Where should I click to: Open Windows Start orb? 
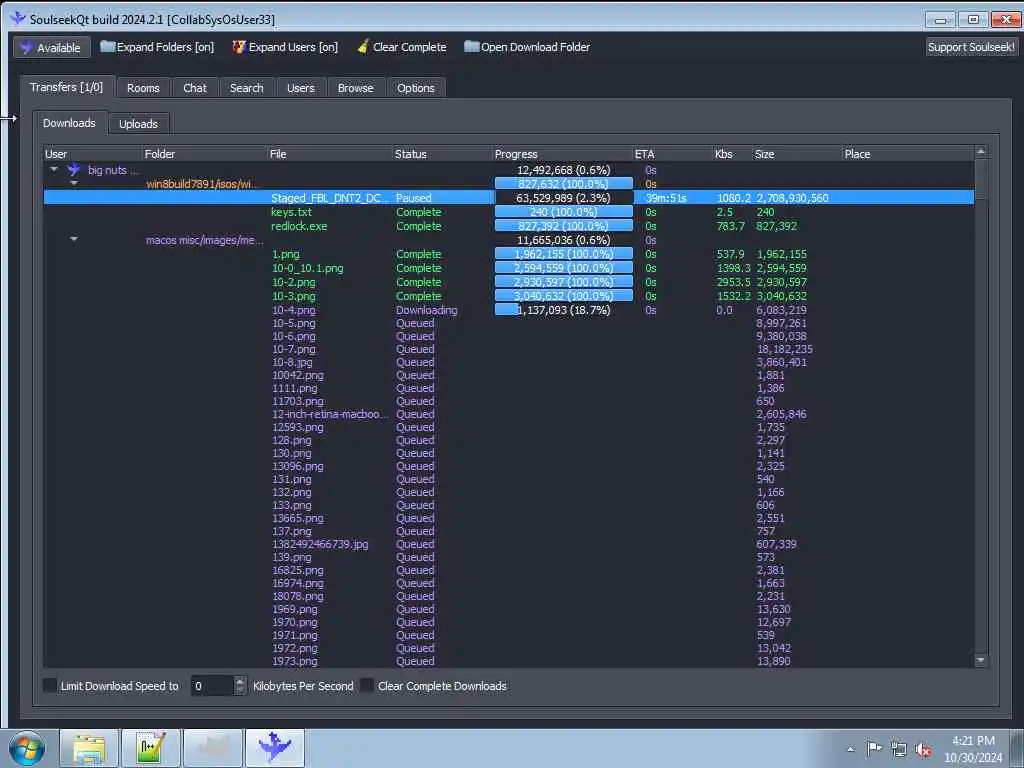pyautogui.click(x=27, y=748)
